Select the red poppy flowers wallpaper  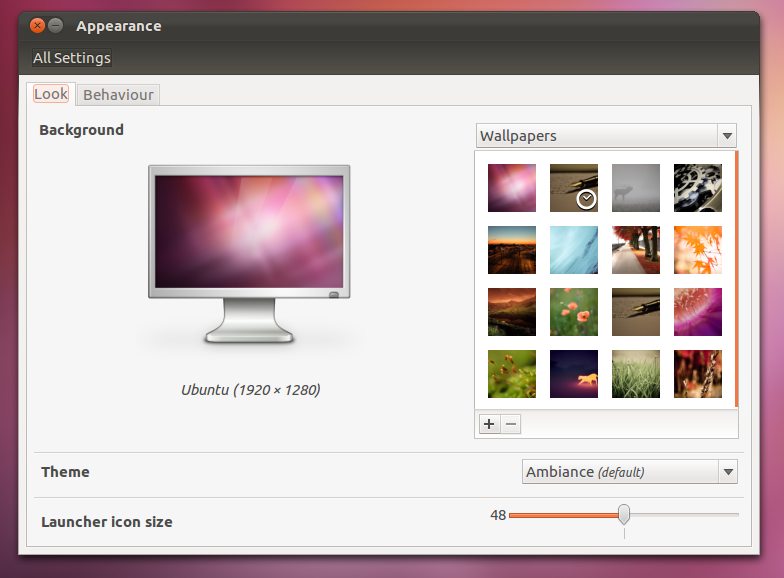click(x=574, y=312)
